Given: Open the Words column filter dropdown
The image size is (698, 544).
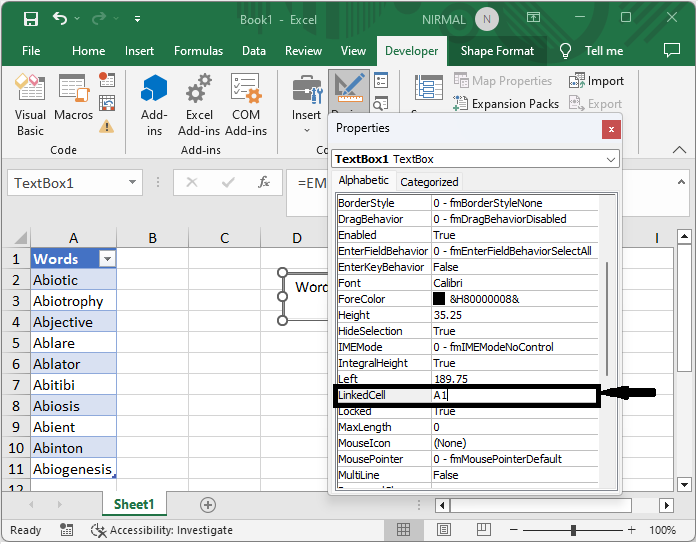Looking at the screenshot, I should 107,259.
